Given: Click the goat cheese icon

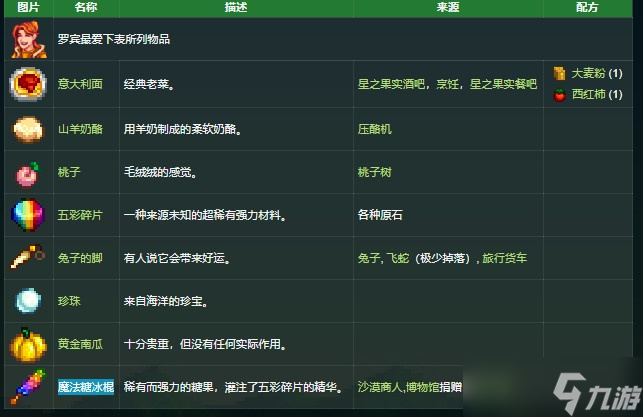Looking at the screenshot, I should (28, 130).
